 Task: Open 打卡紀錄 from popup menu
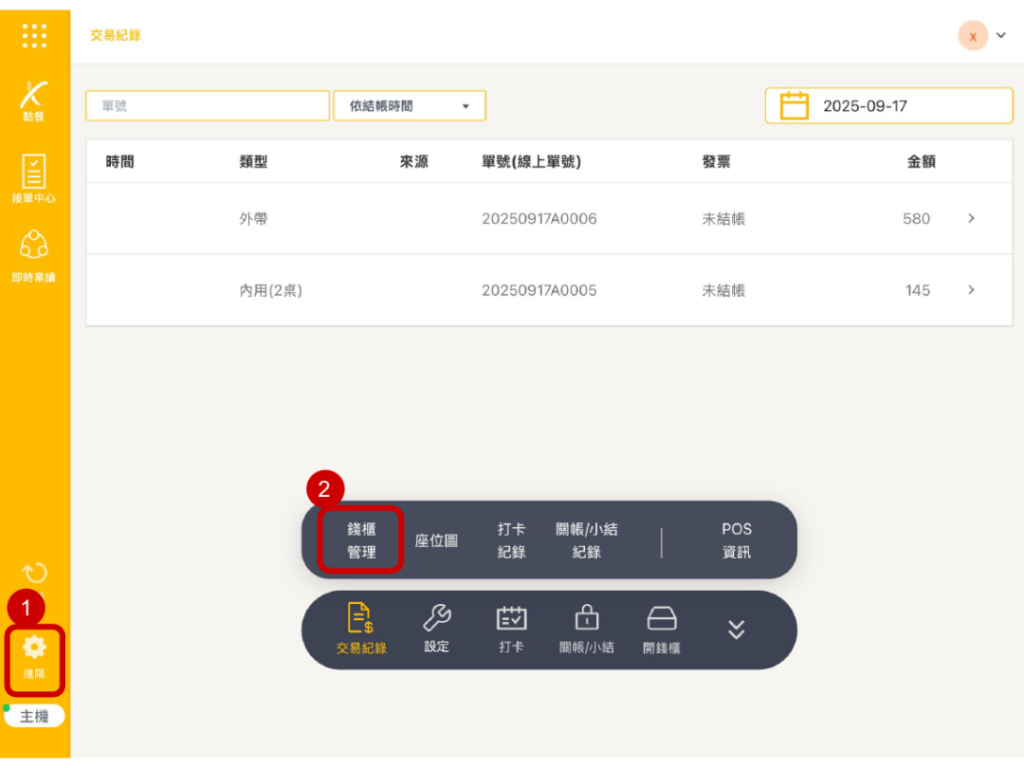coord(511,540)
